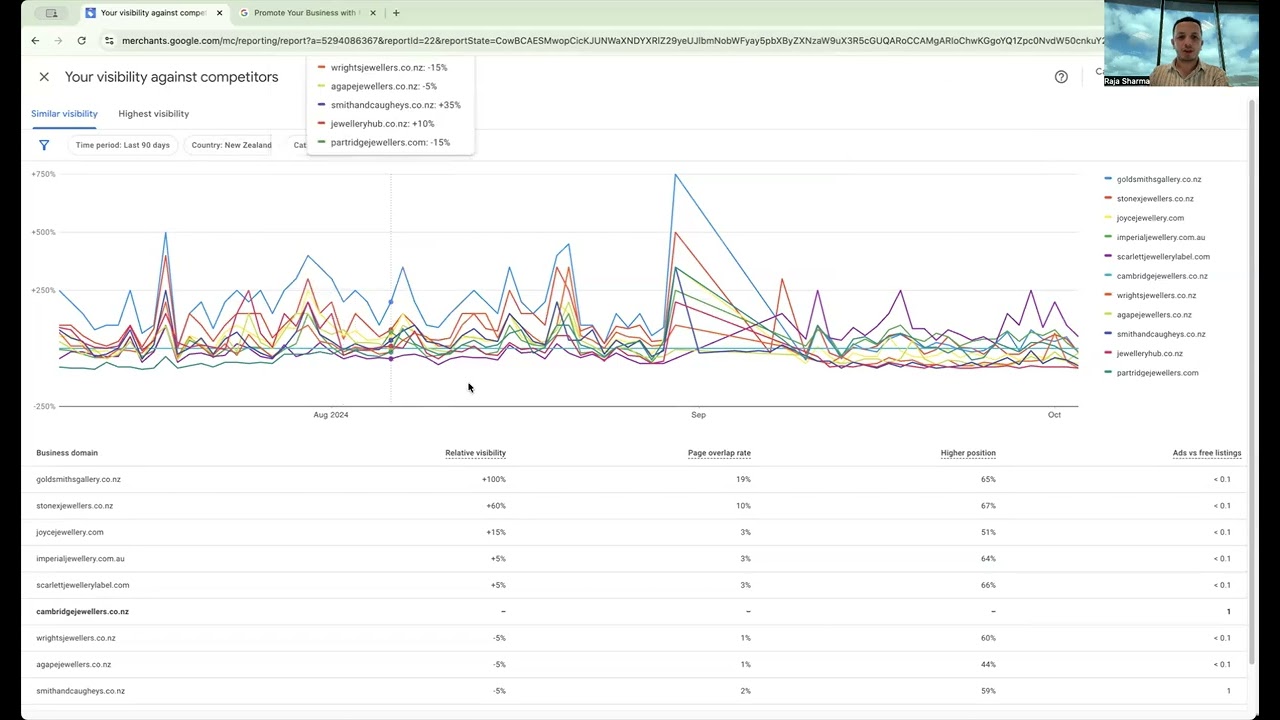Select wrightsjewellers.co.nz table row domain
This screenshot has width=1280, height=720.
click(76, 638)
